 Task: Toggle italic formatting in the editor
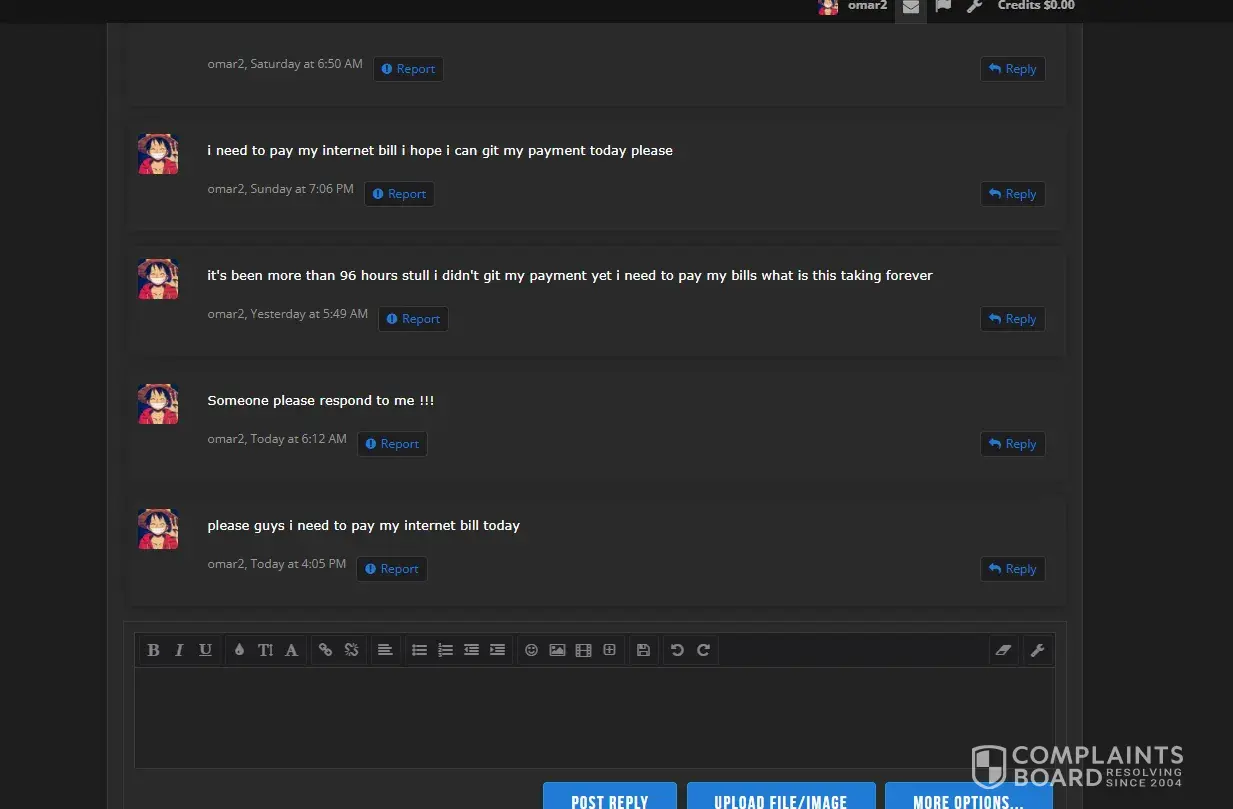(x=179, y=650)
